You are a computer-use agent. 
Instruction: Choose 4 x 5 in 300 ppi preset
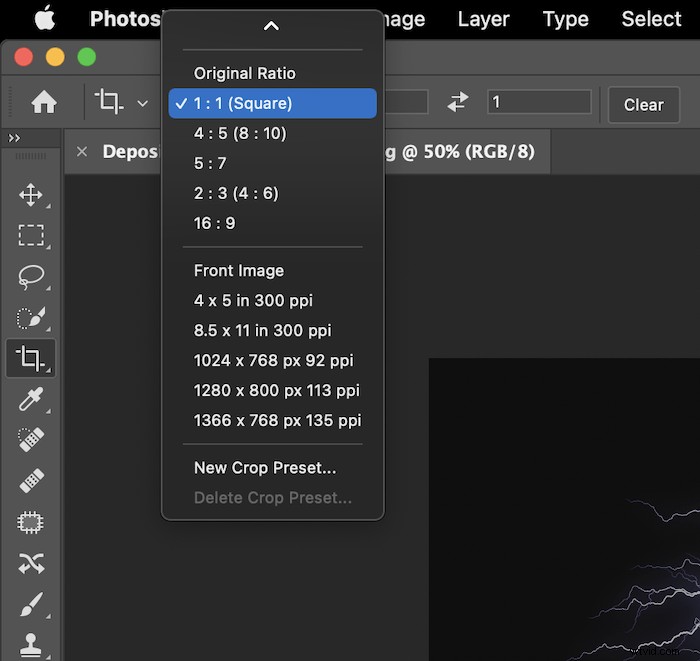[x=272, y=300]
